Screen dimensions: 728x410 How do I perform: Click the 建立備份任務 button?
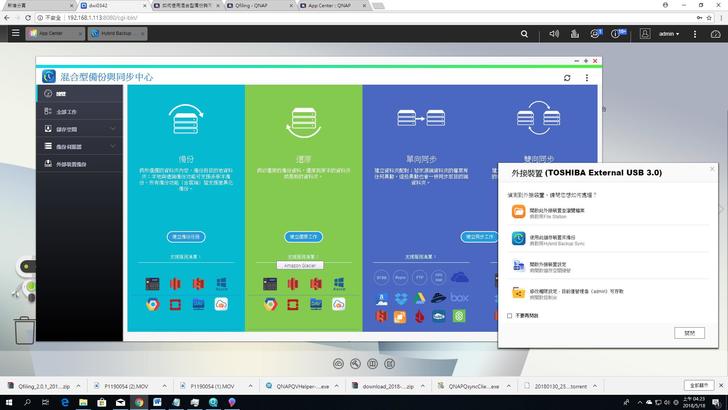[186, 237]
